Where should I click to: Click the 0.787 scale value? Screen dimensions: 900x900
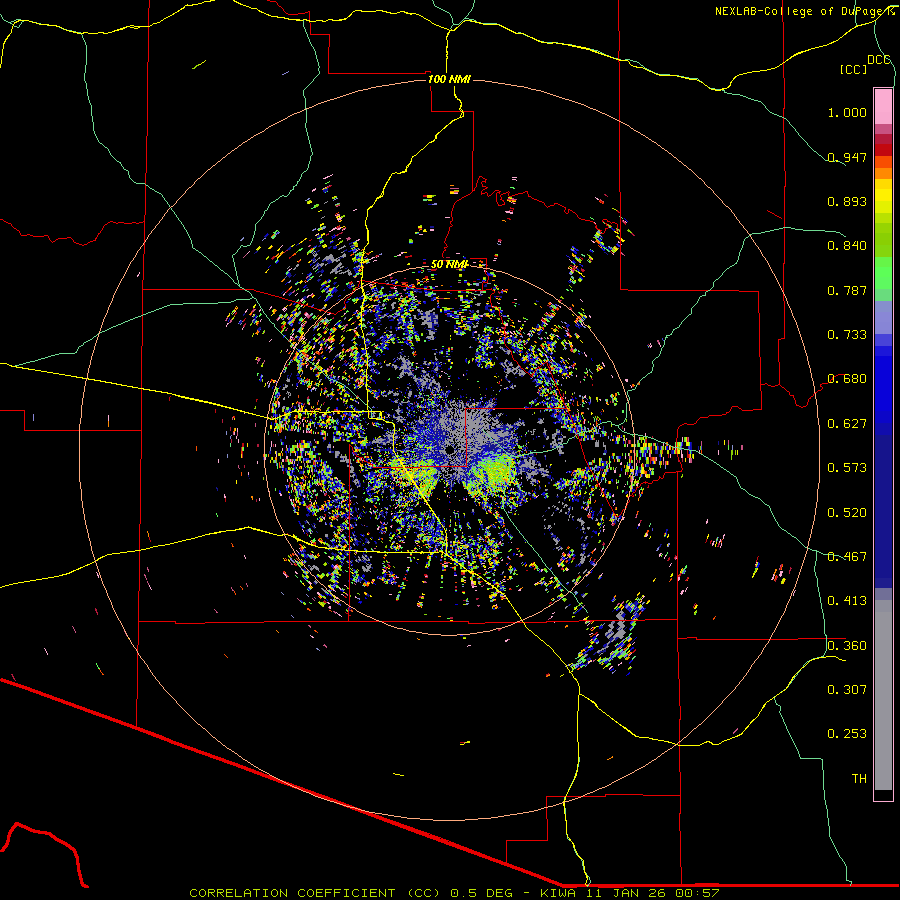[x=847, y=290]
